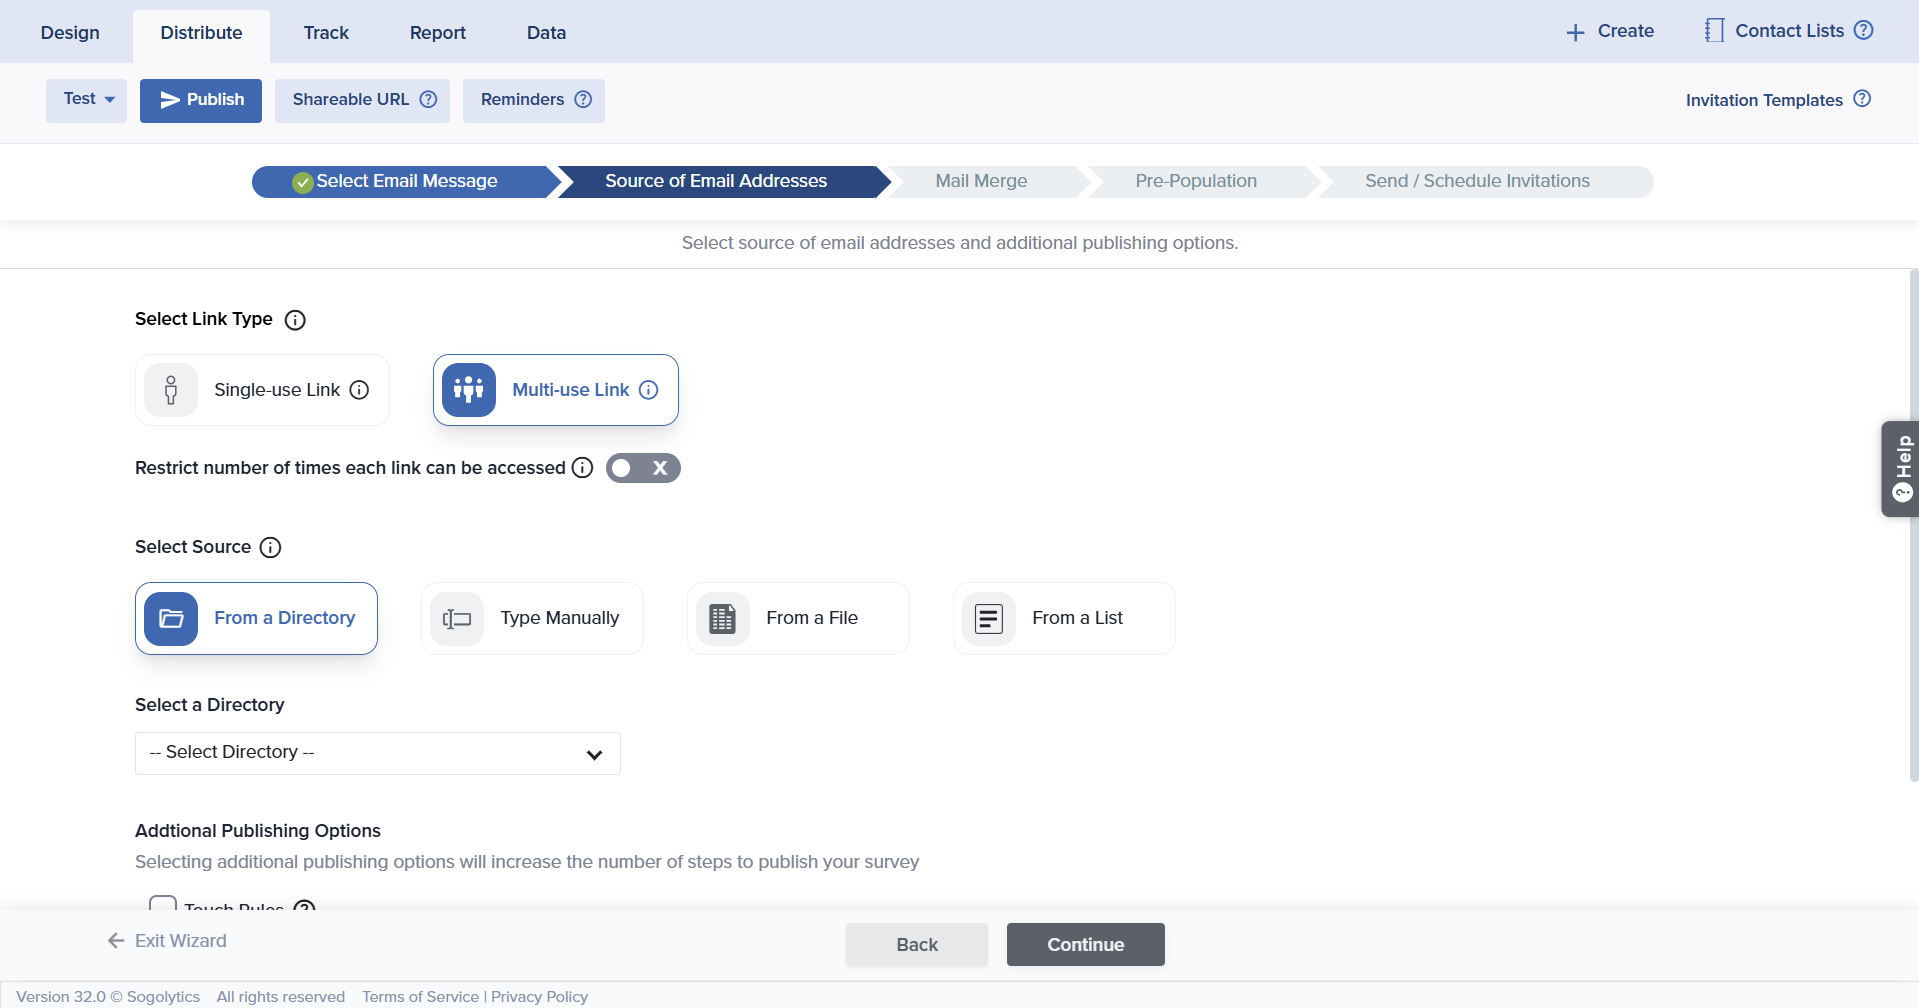Toggle the restrict link access switch

click(x=642, y=468)
